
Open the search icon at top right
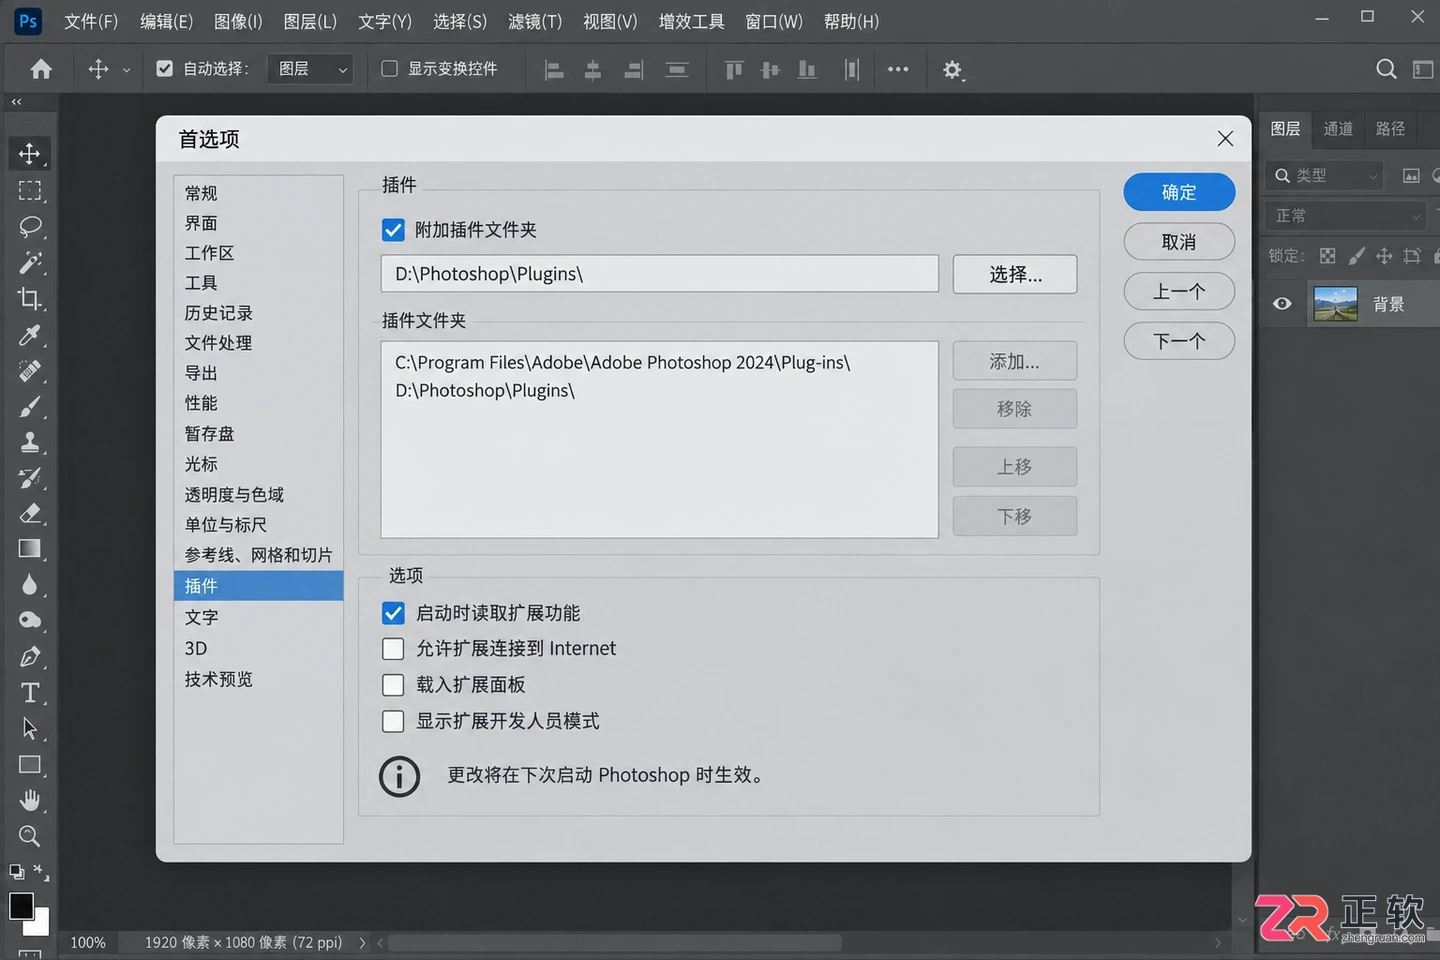(x=1386, y=69)
